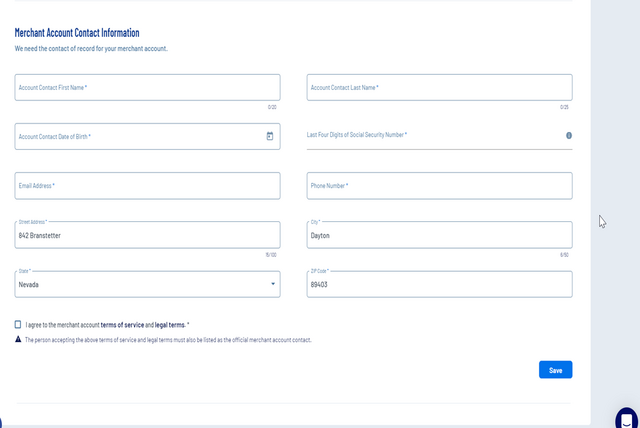Screen dimensions: 640x428
Task: Click into the Account Contact Date of Birth field
Action: 135,136
